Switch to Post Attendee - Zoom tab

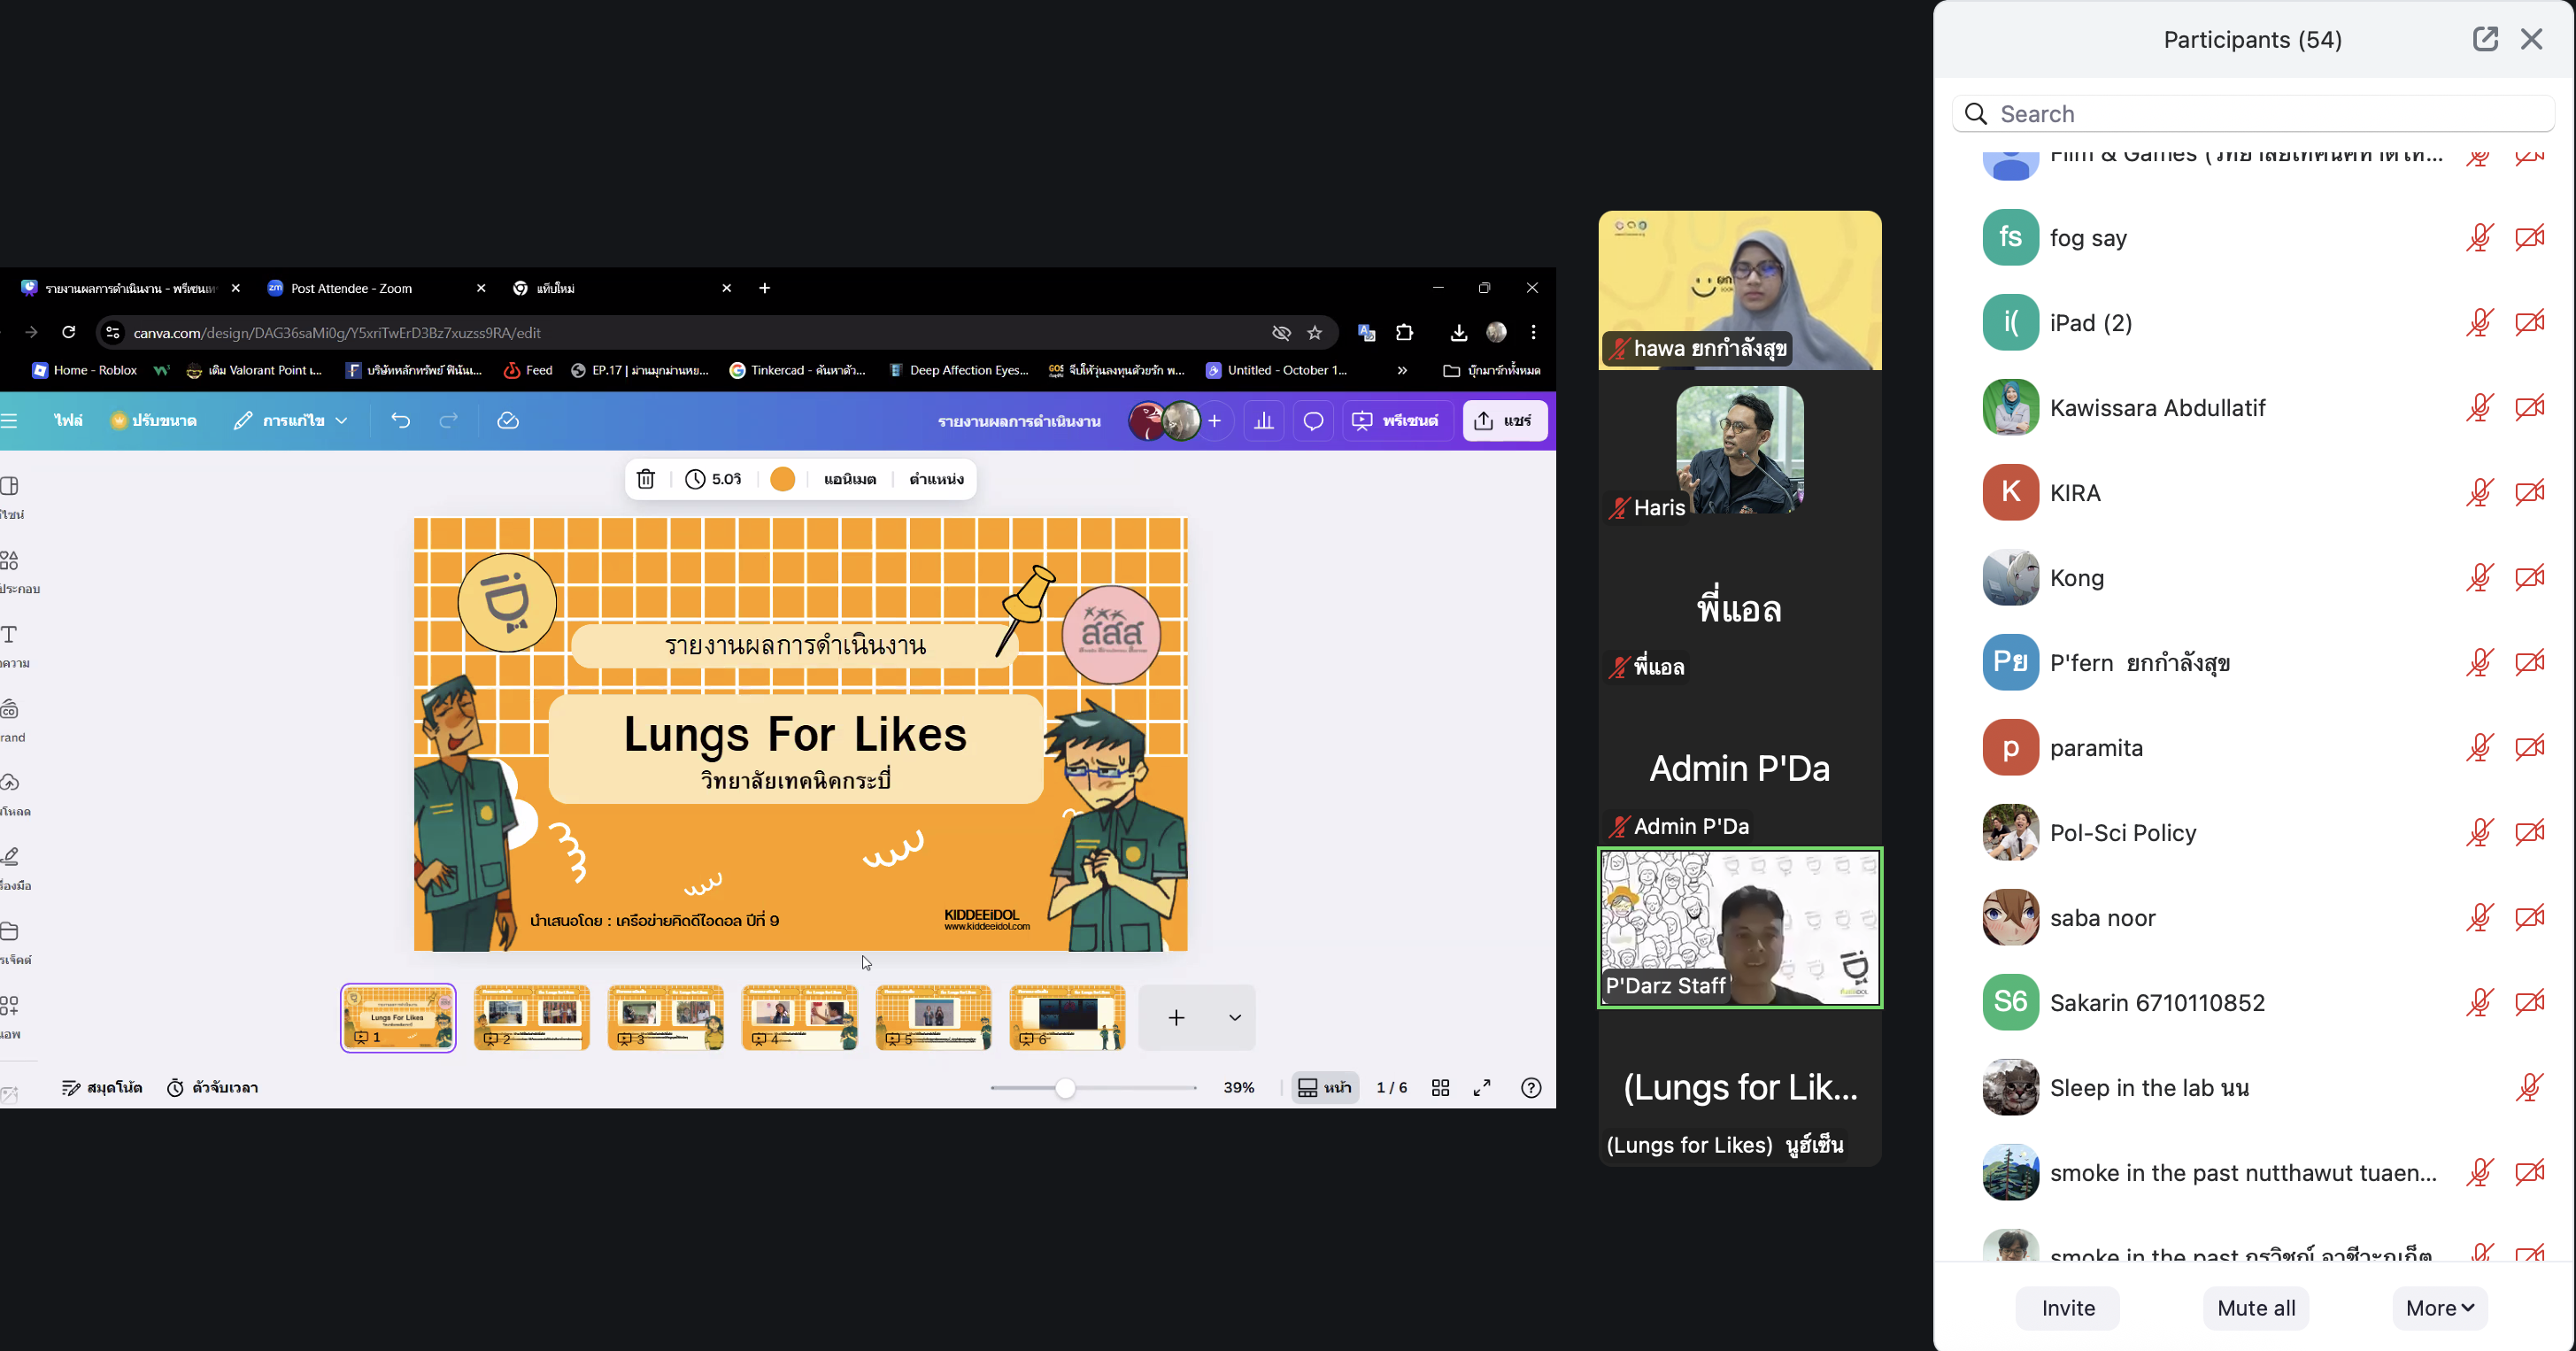[x=351, y=288]
